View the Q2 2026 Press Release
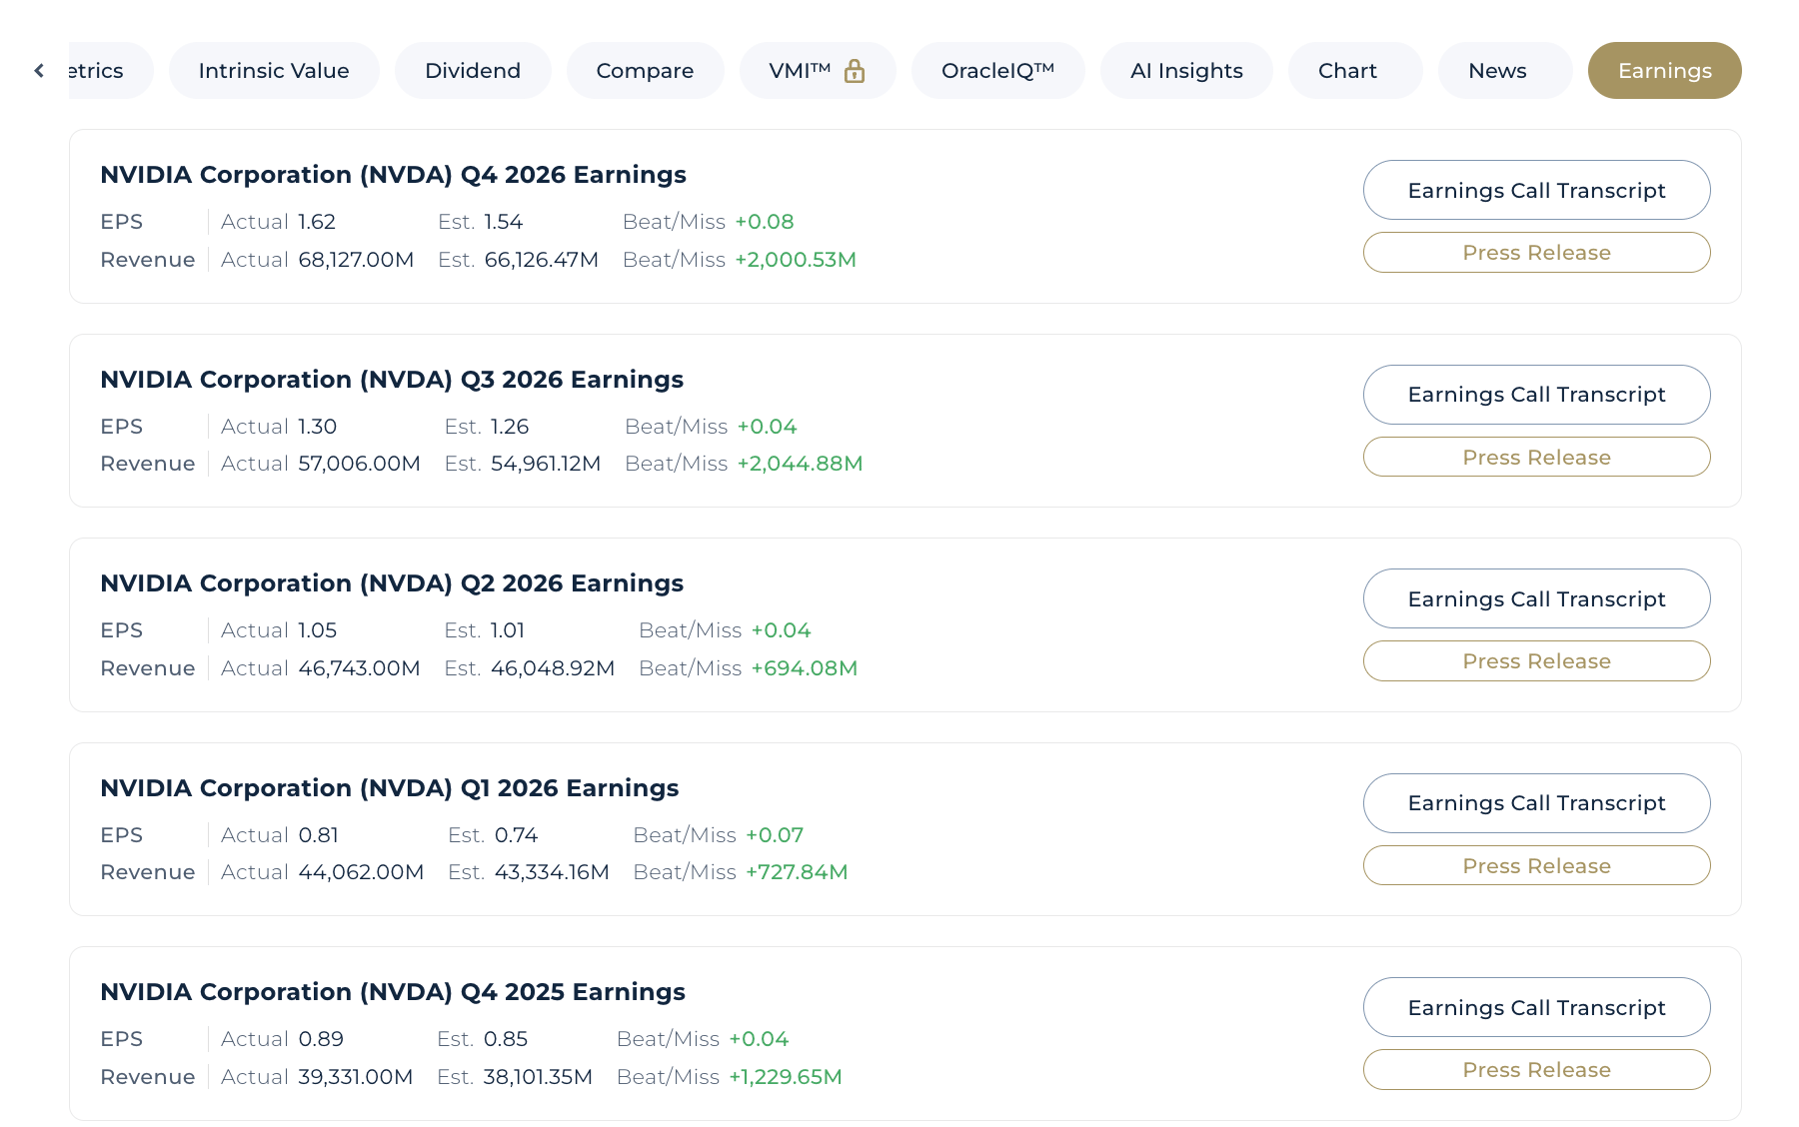This screenshot has height=1127, width=1799. 1535,661
